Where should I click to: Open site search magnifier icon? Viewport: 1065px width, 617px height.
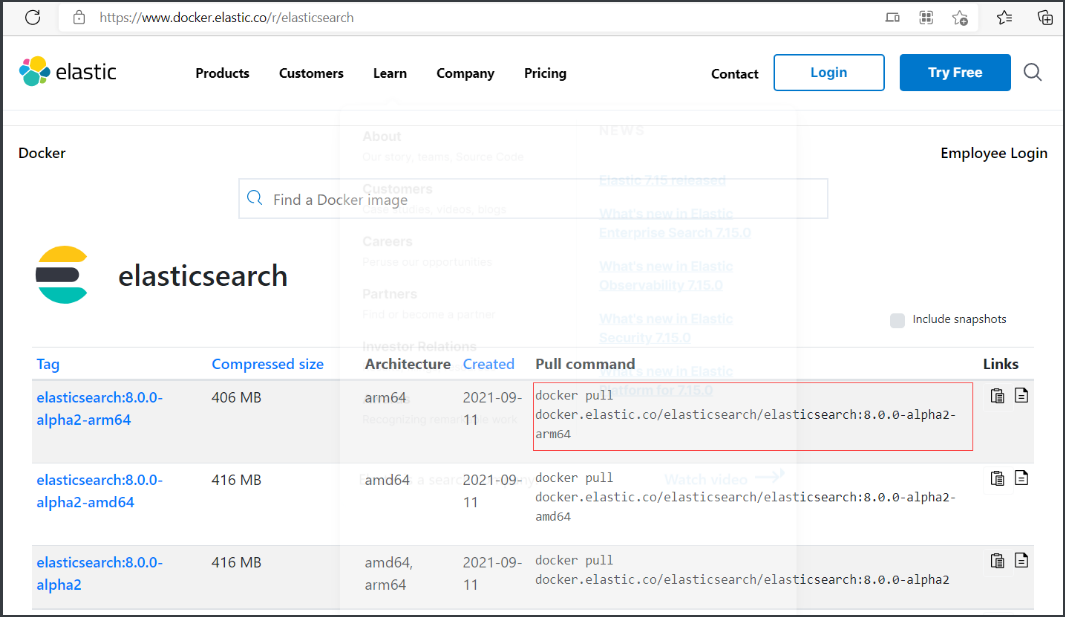point(1032,72)
